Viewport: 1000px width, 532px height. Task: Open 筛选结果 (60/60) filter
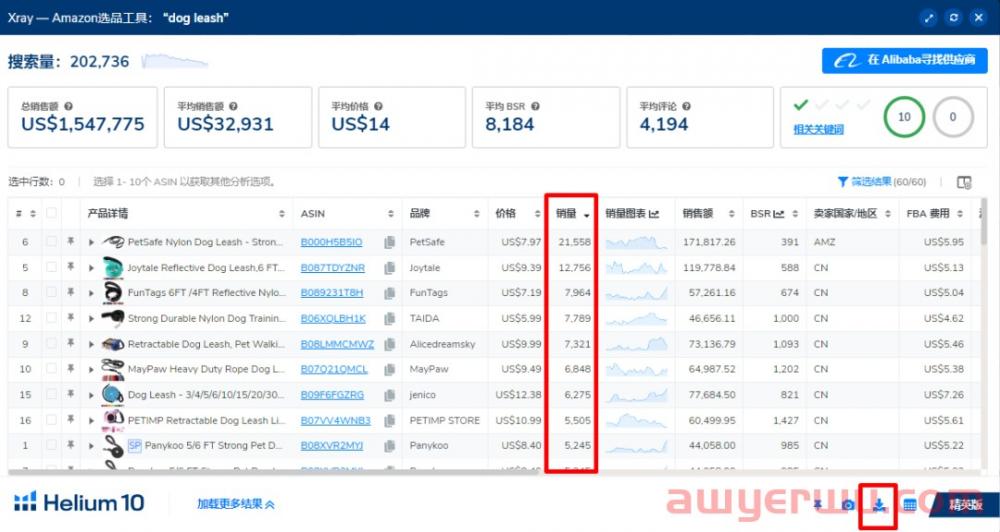[881, 182]
